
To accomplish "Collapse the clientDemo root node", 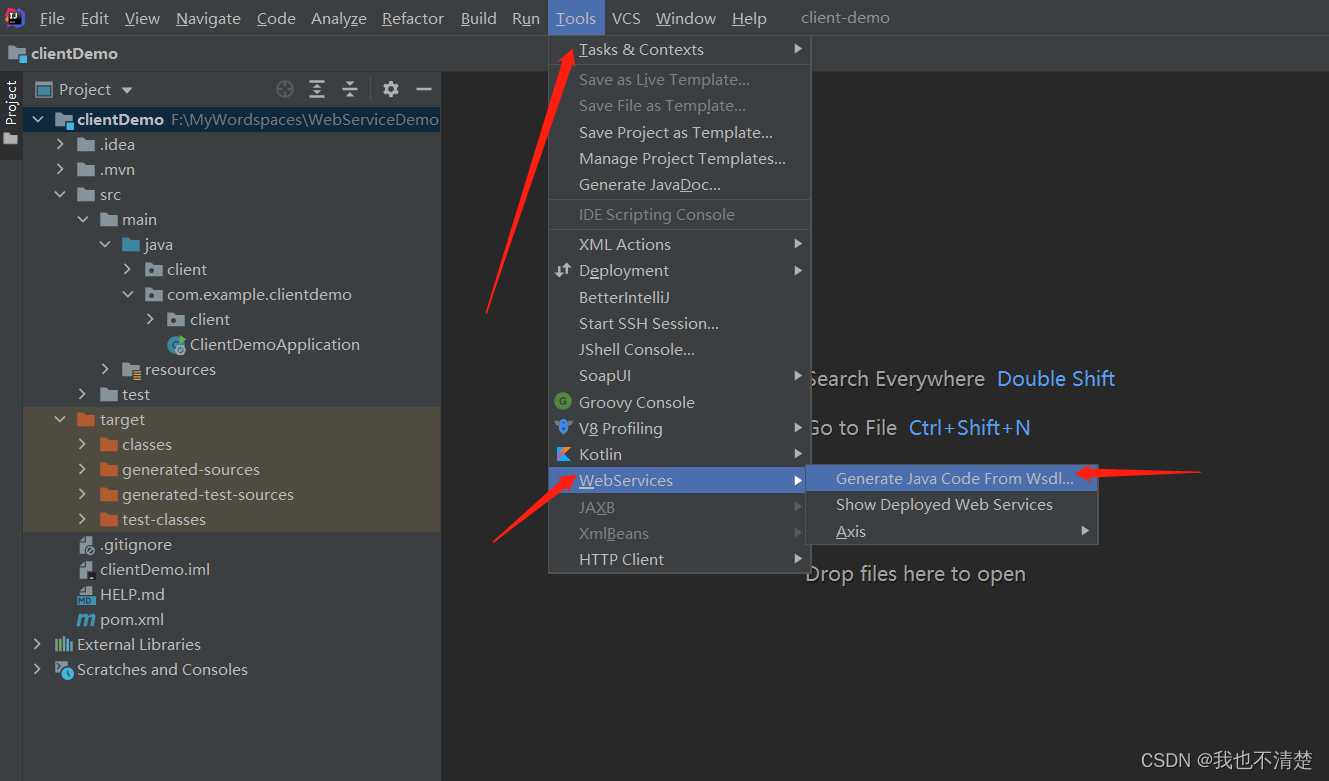I will point(39,119).
